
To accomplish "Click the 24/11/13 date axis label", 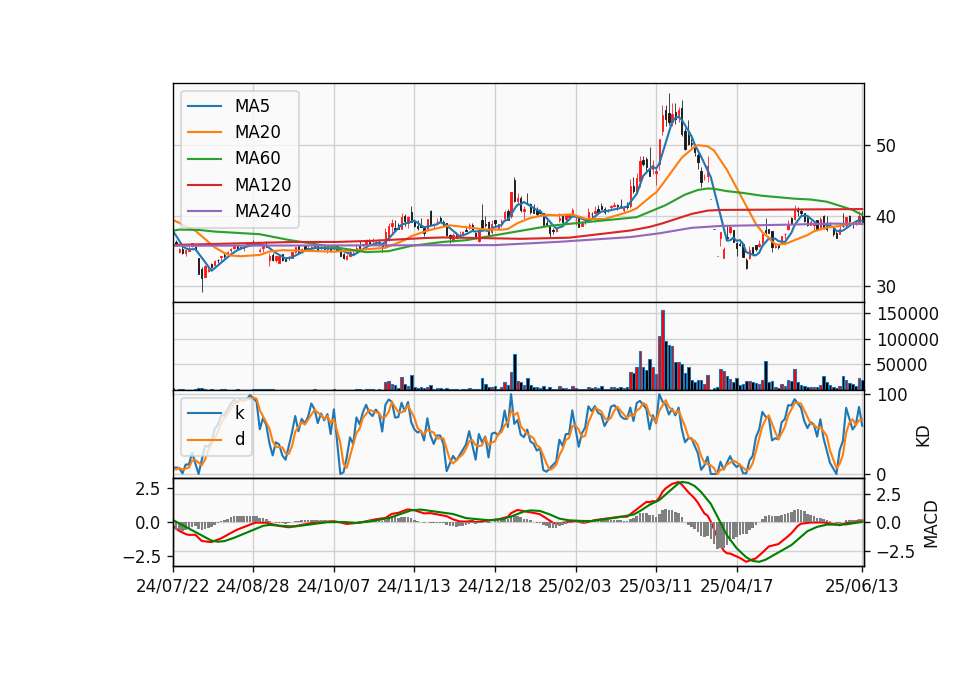I will [x=414, y=587].
